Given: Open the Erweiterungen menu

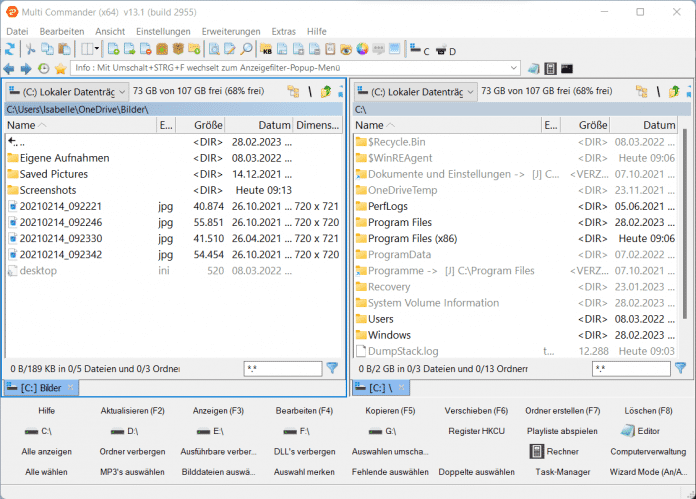Looking at the screenshot, I should point(231,32).
